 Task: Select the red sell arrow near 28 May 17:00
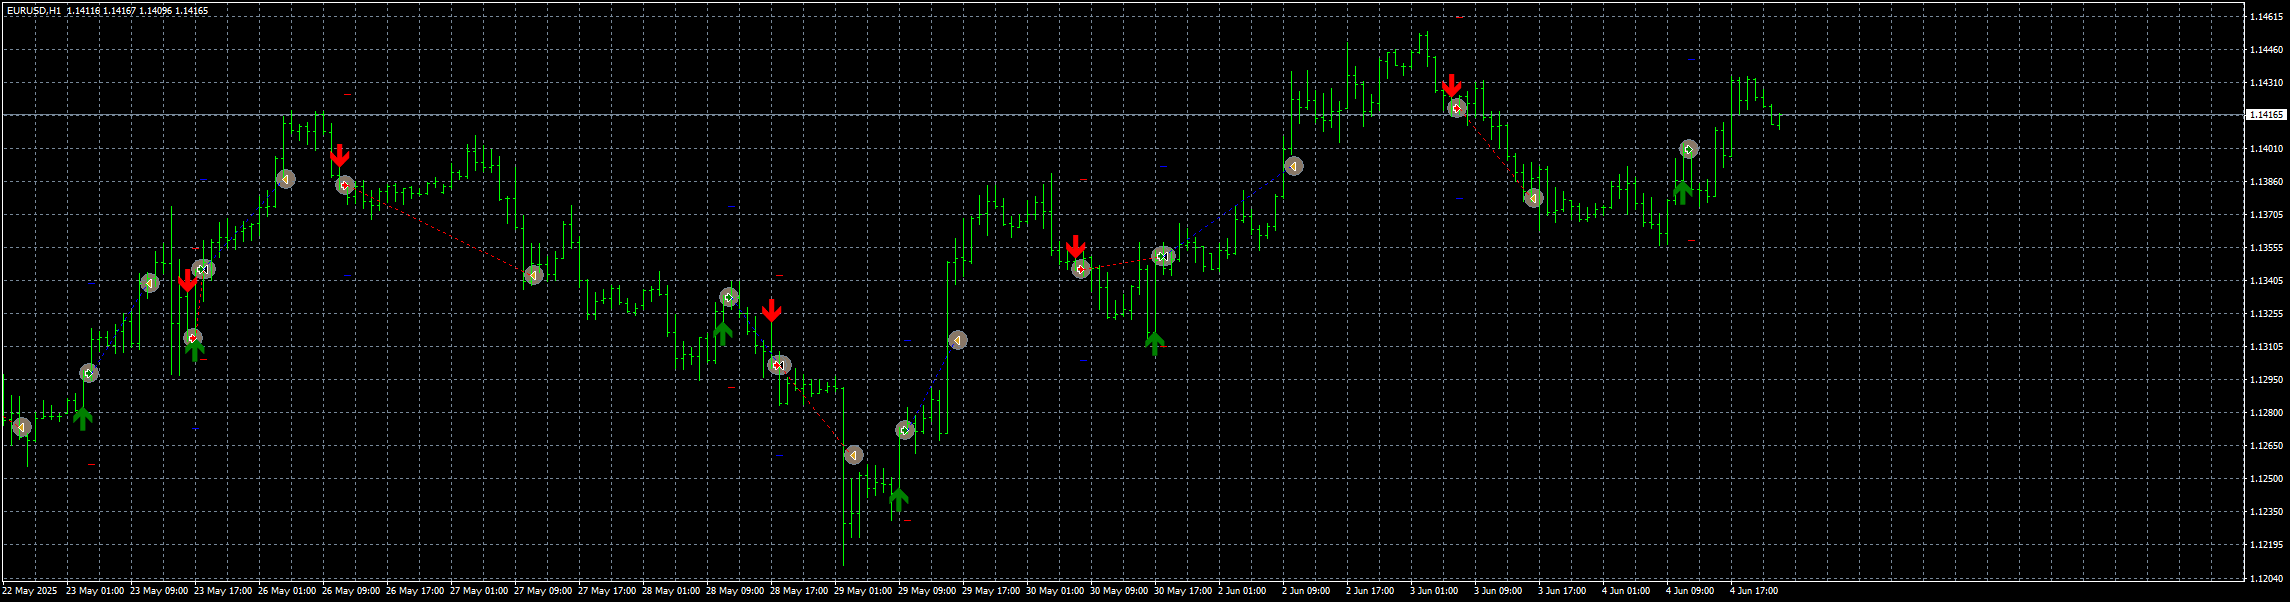(771, 310)
